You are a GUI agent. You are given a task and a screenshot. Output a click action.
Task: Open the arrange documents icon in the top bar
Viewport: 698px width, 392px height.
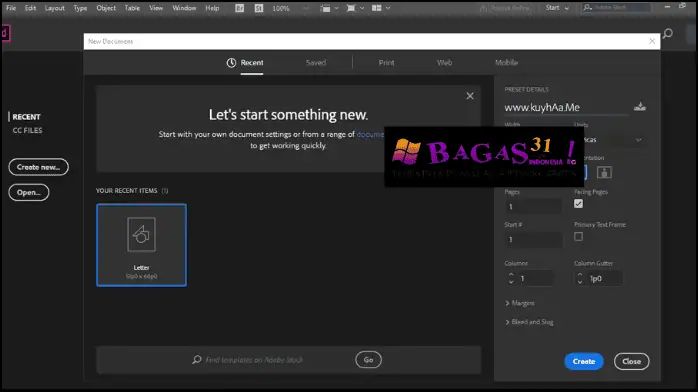[x=377, y=8]
